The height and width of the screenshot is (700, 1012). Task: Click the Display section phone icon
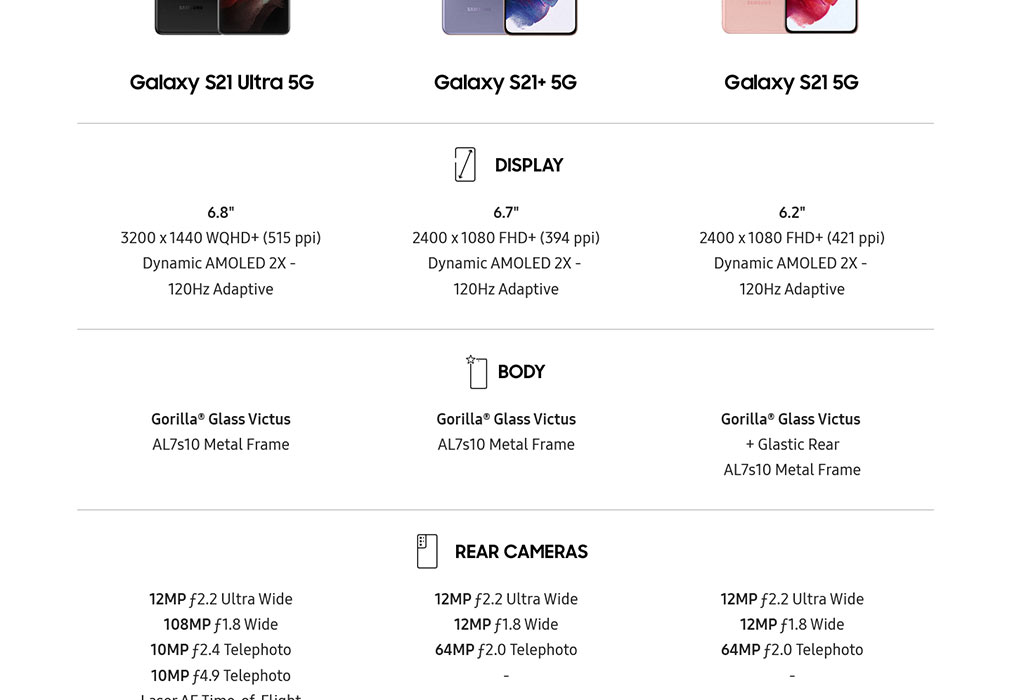click(x=465, y=165)
